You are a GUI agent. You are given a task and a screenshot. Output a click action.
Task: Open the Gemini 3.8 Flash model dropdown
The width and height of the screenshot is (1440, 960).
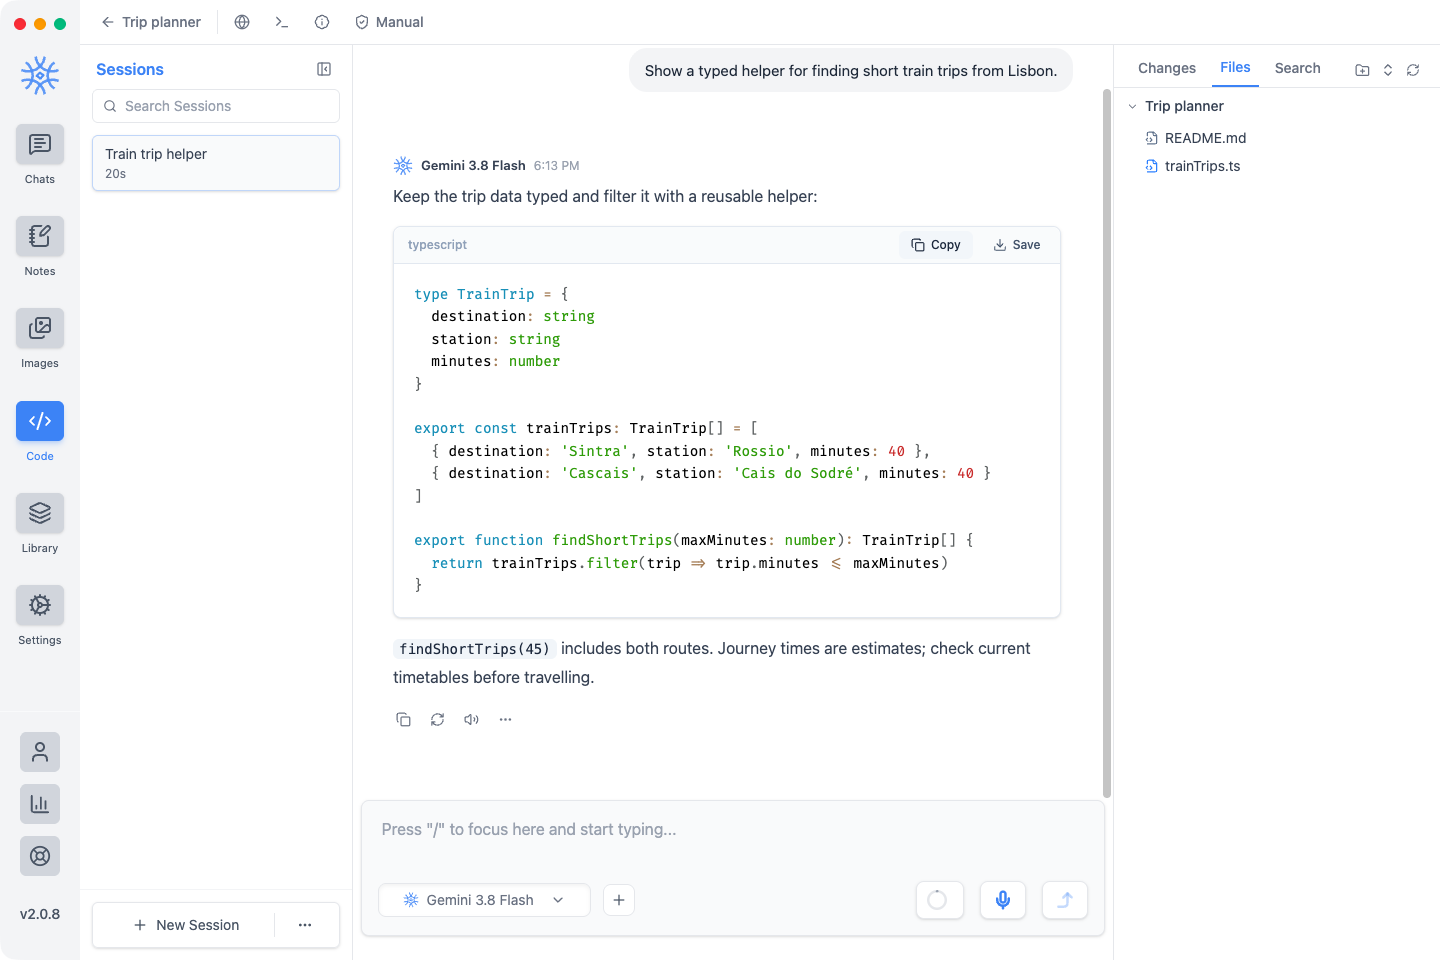click(485, 900)
